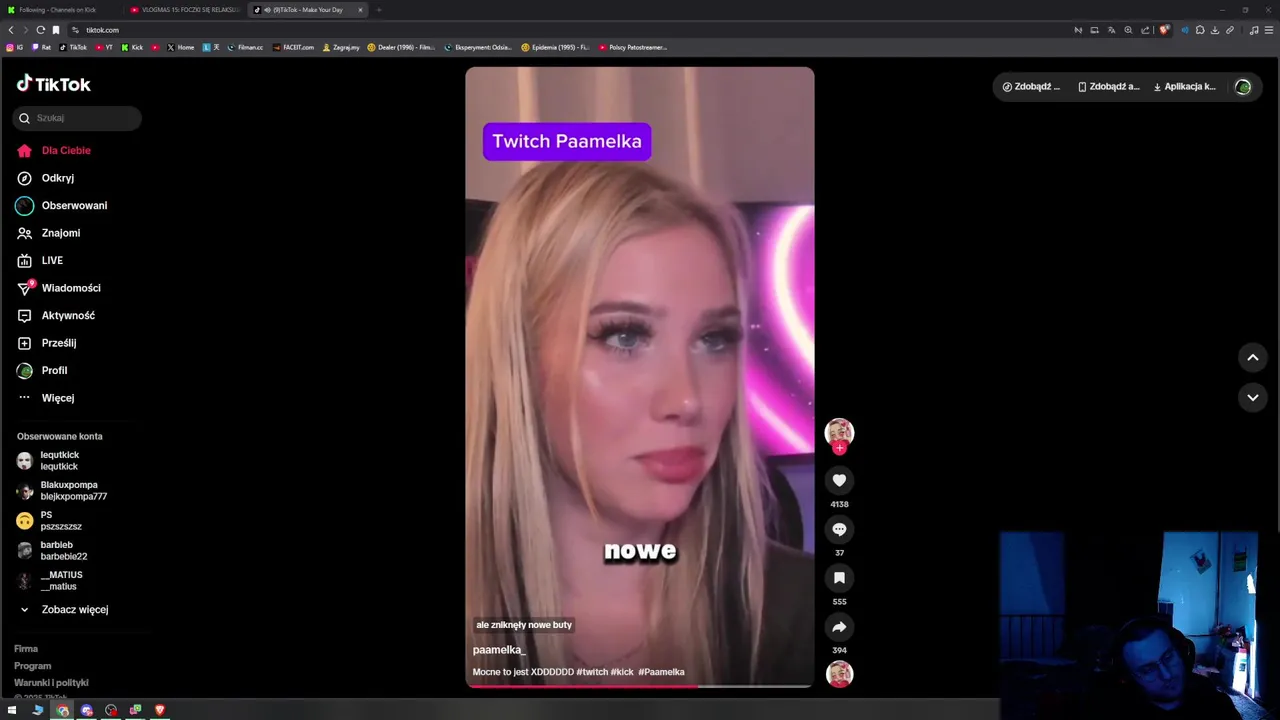
Task: Open the Aktywność notifications
Action: [56, 315]
